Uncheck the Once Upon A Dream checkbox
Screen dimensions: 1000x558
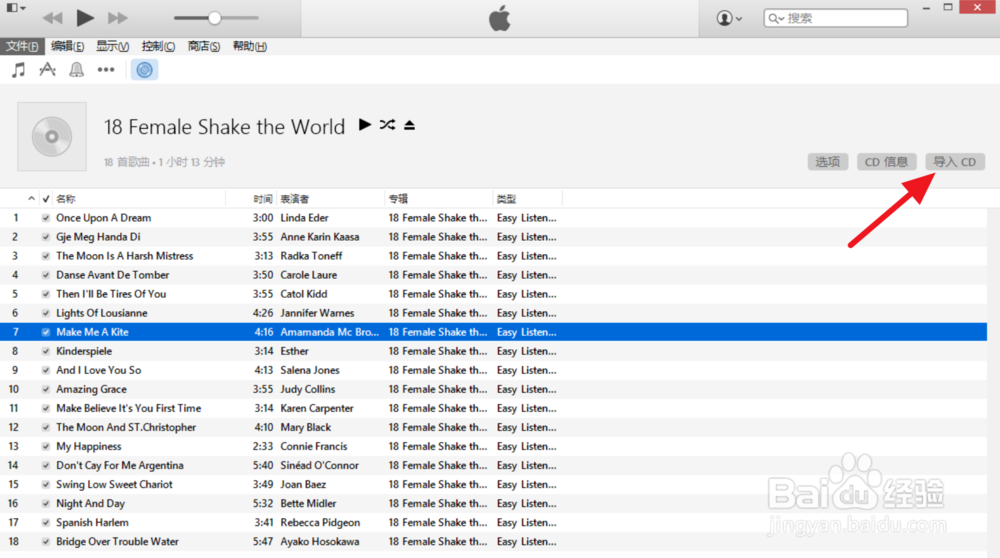click(45, 218)
